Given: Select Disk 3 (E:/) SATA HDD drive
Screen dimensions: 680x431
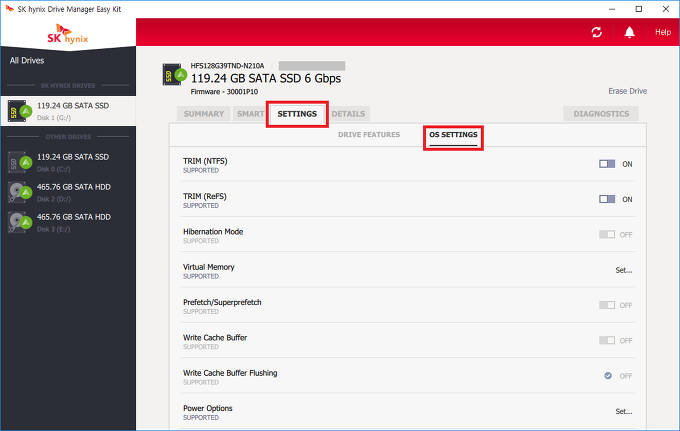Looking at the screenshot, I should [68, 222].
